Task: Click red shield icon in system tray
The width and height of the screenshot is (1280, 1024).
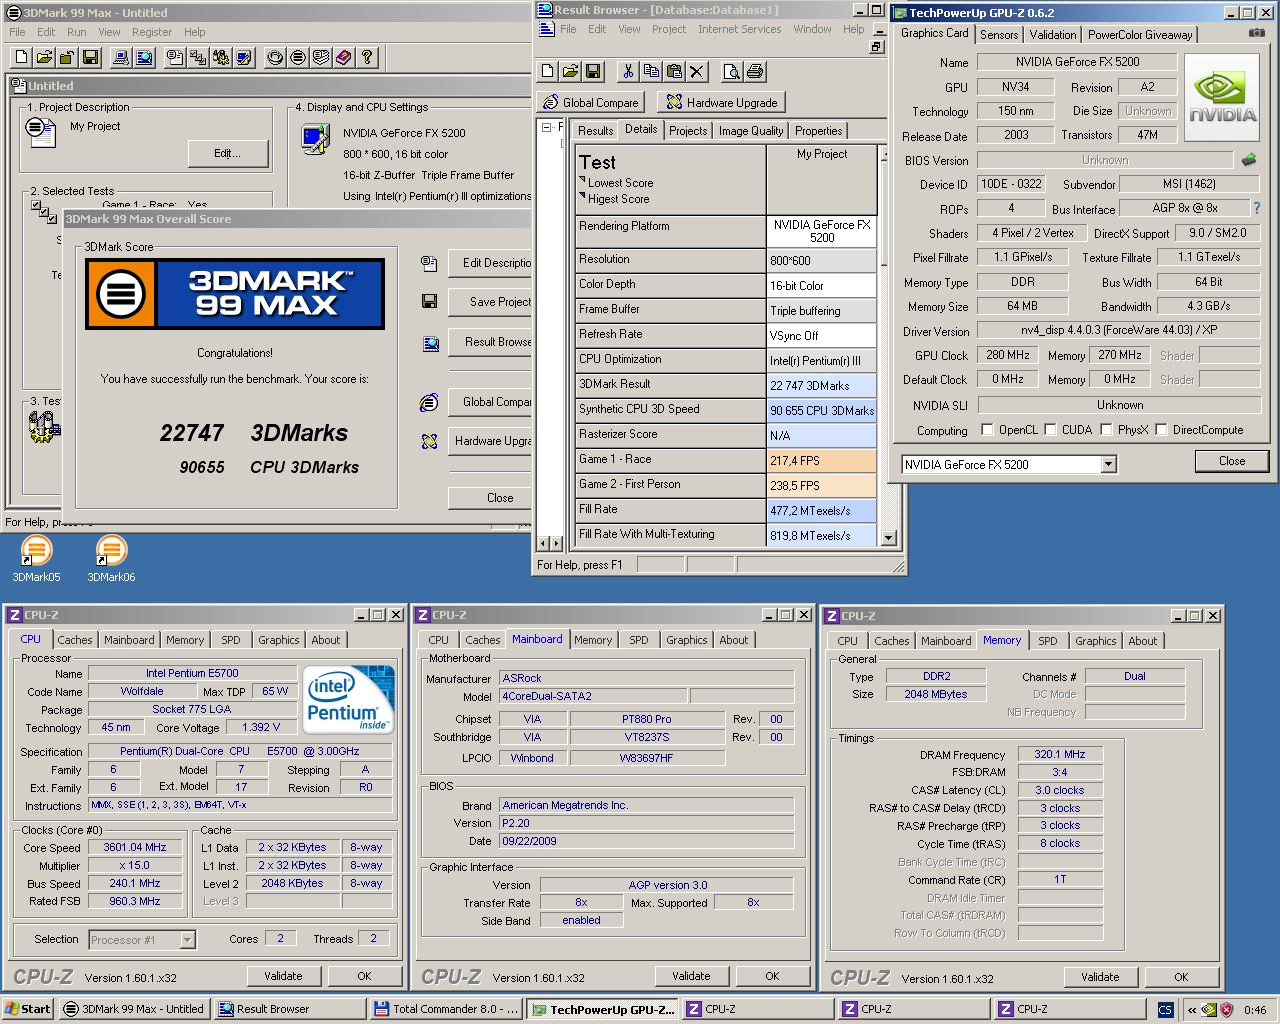Action: 1226,1010
